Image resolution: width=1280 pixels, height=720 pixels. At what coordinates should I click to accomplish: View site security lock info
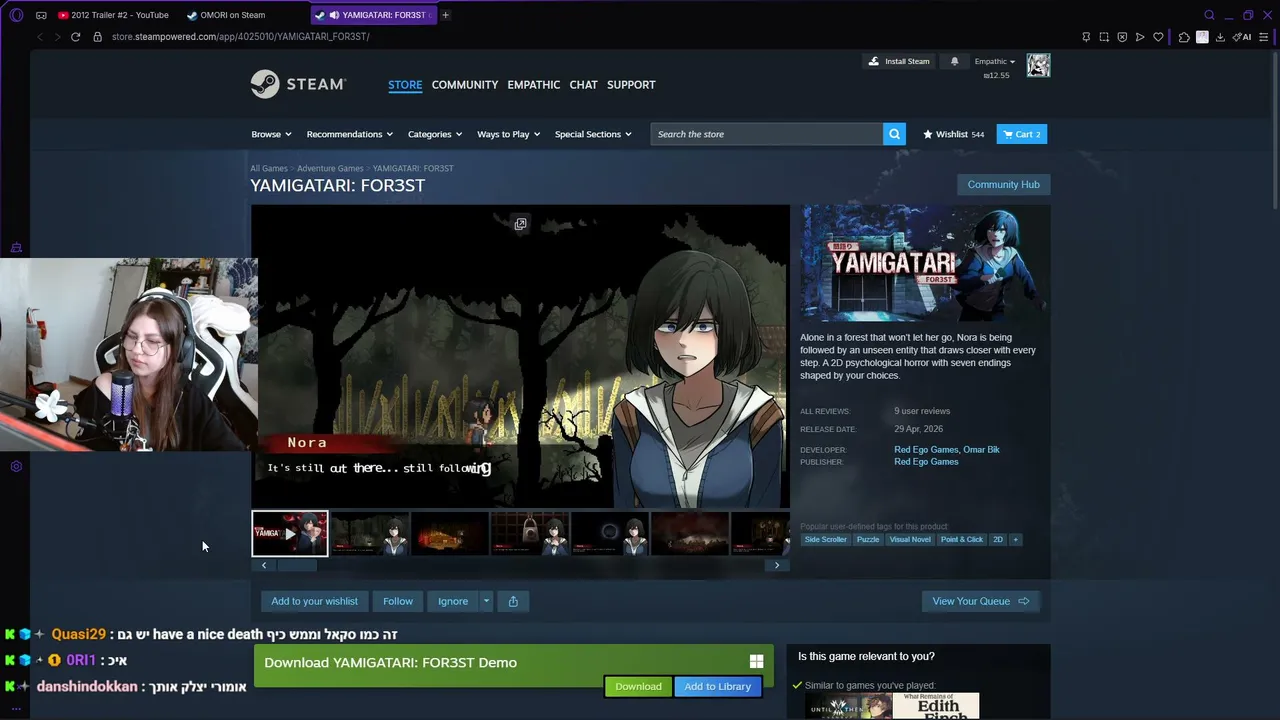[97, 37]
